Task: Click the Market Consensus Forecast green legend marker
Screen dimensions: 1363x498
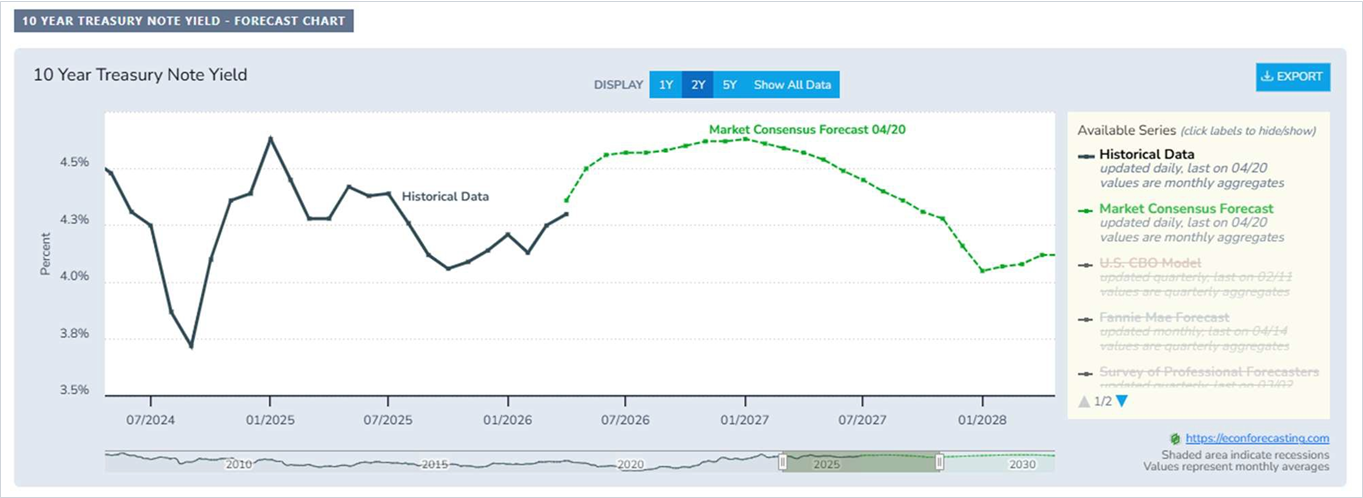Action: point(1086,209)
